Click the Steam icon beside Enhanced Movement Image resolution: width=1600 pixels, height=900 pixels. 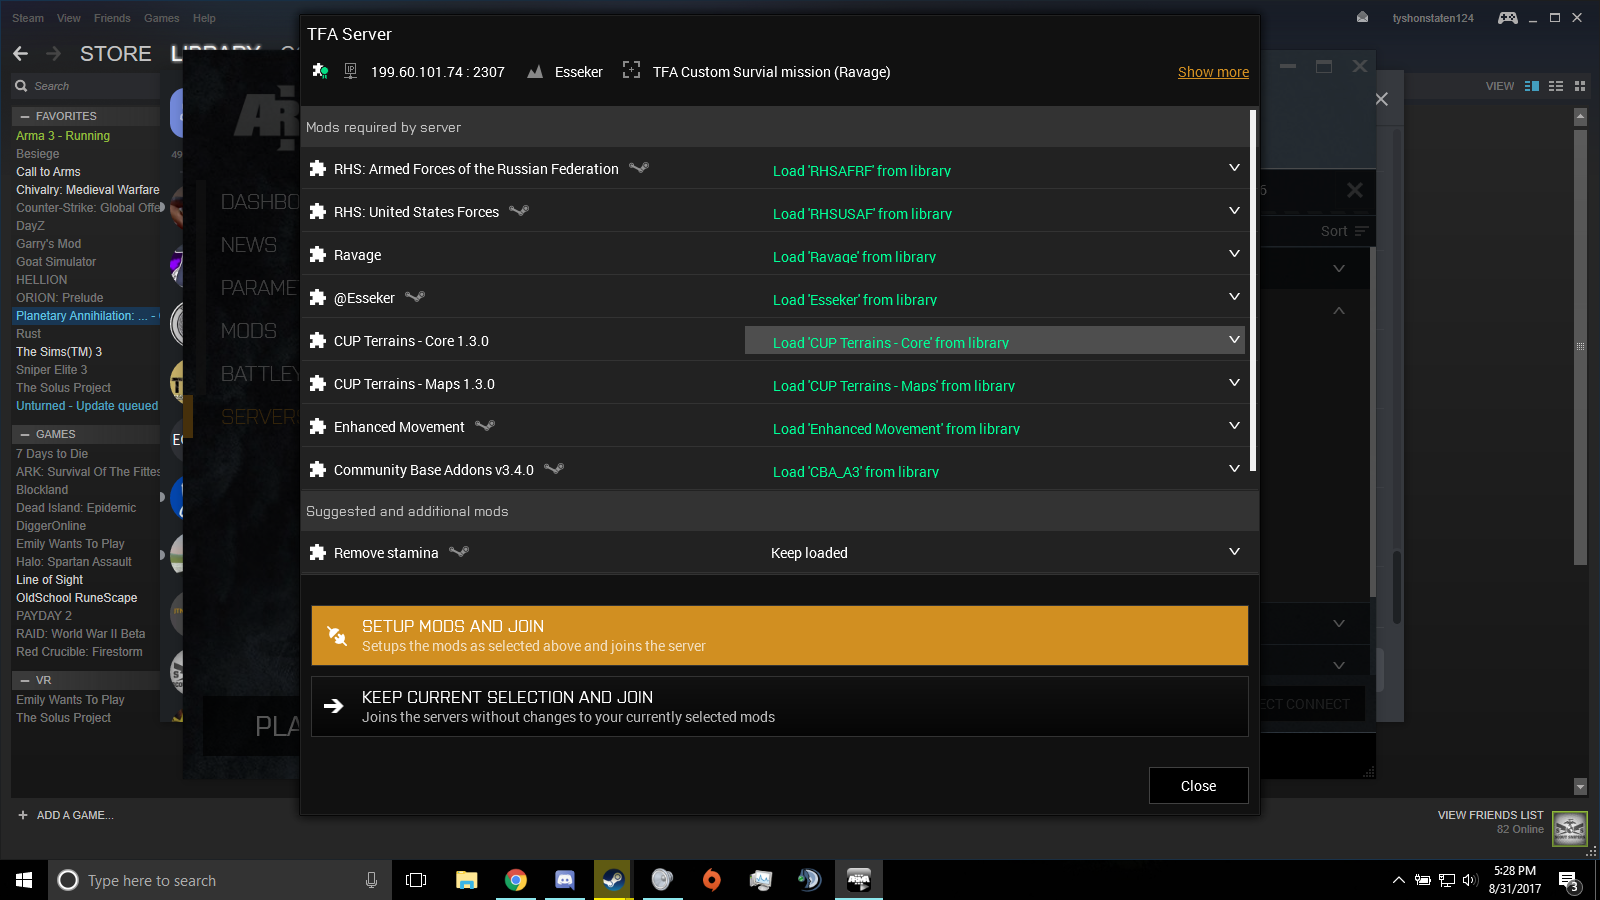pos(485,426)
